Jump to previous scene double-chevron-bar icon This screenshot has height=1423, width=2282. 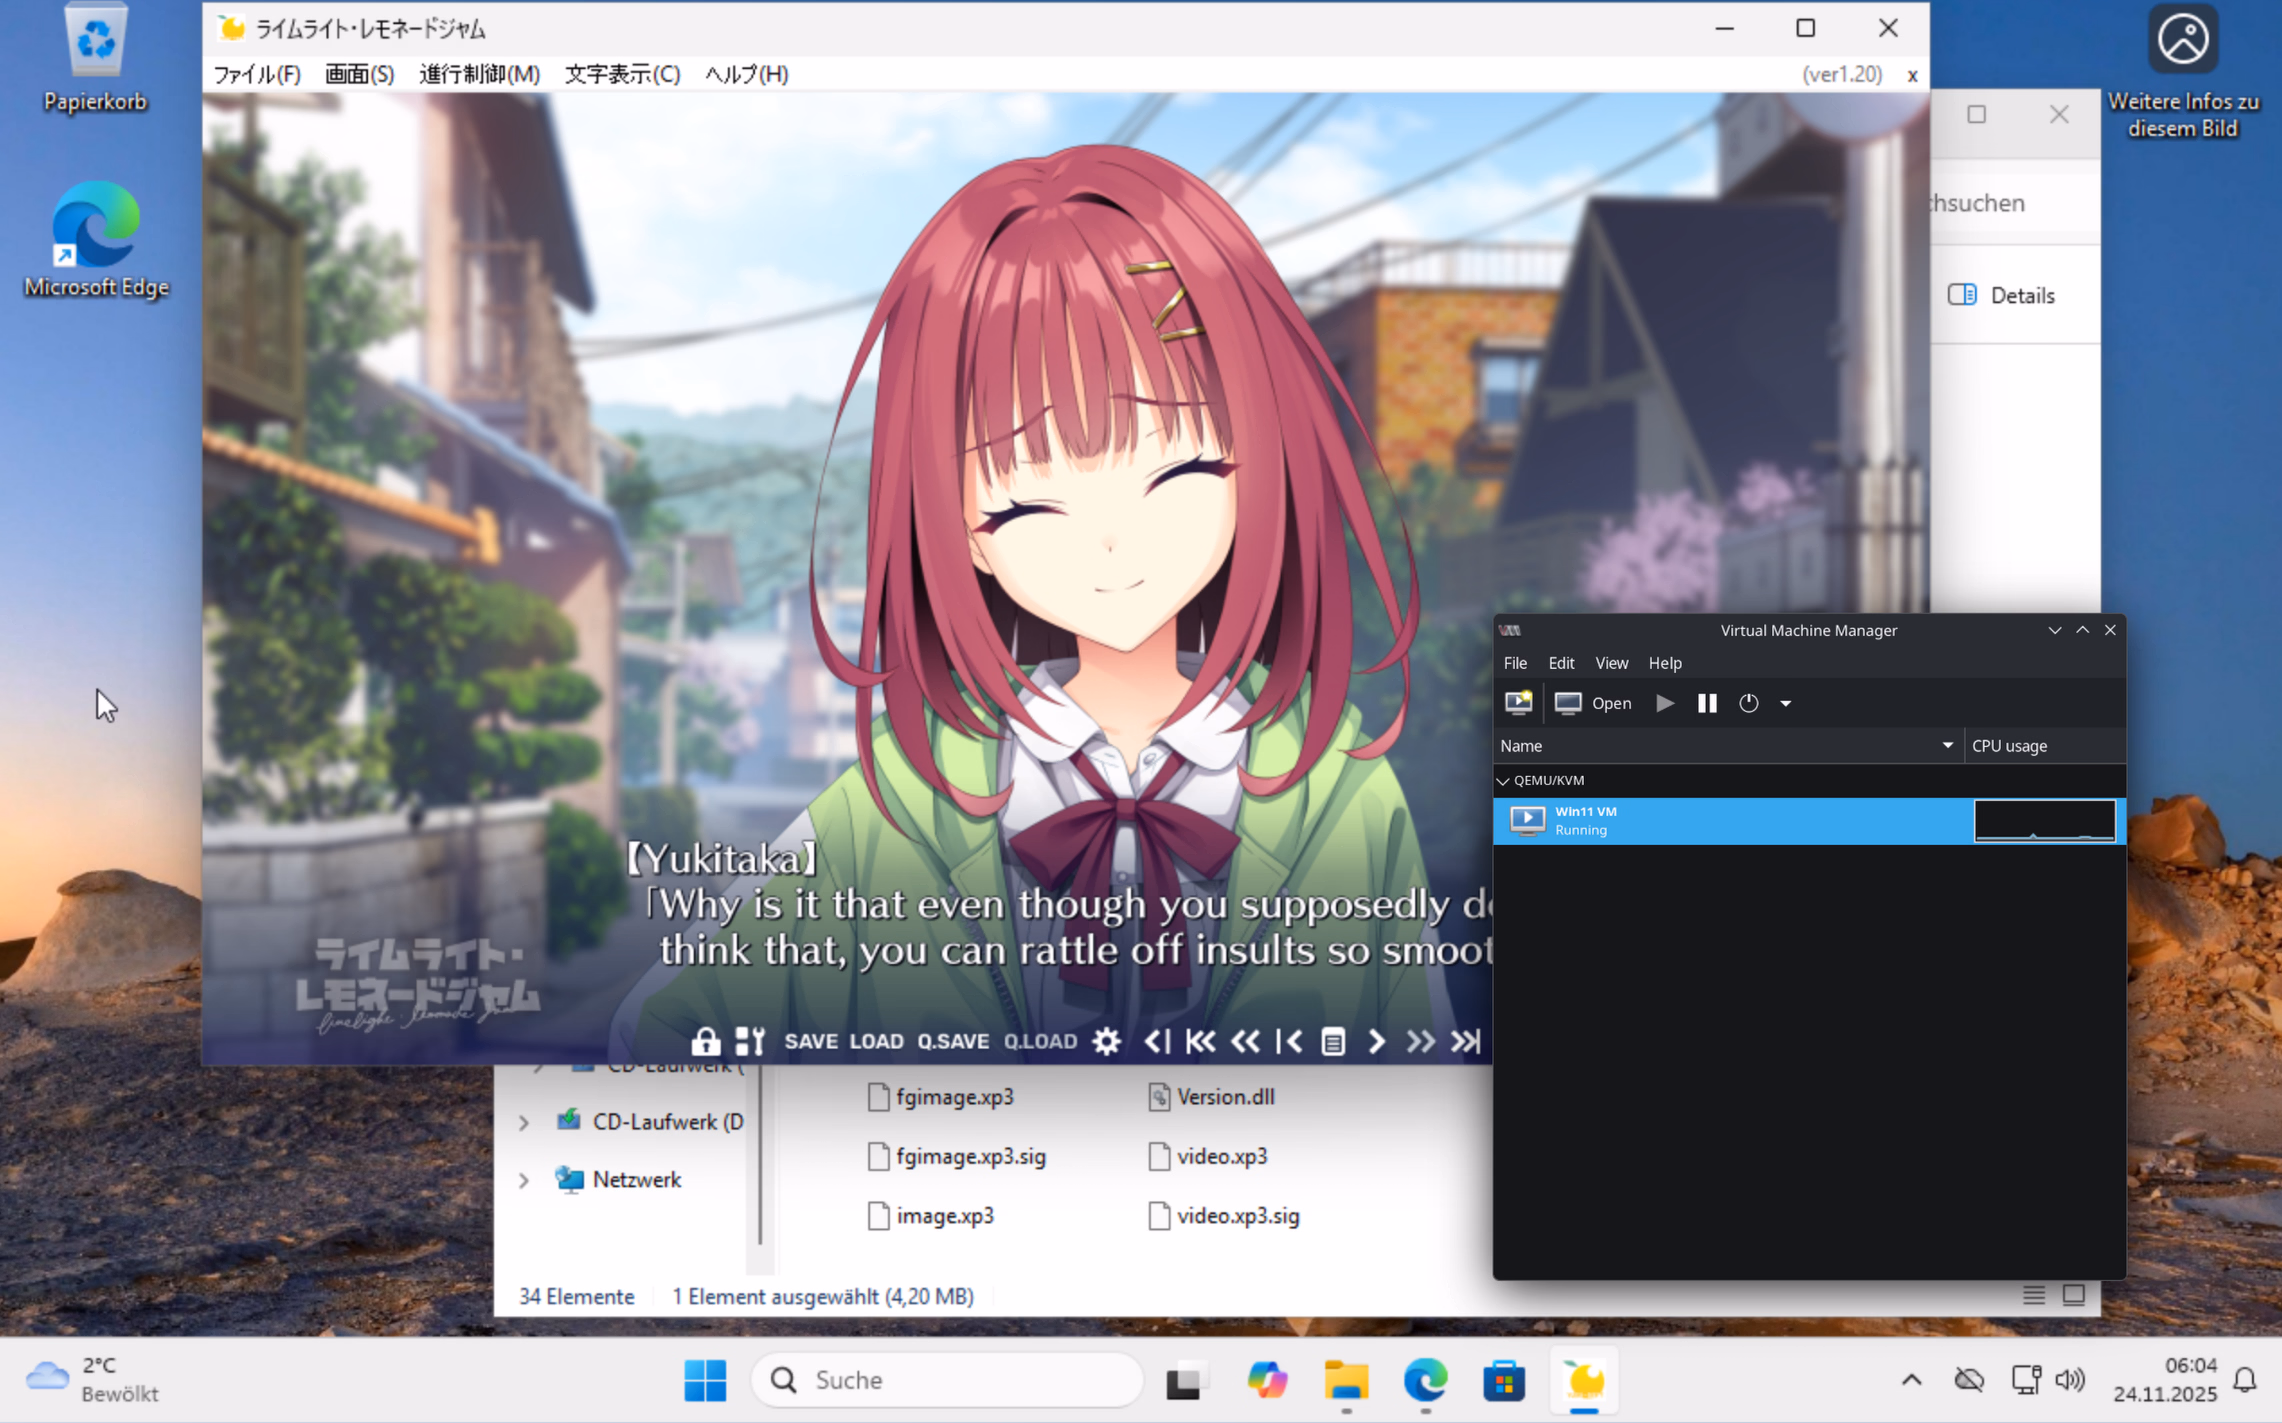1200,1041
